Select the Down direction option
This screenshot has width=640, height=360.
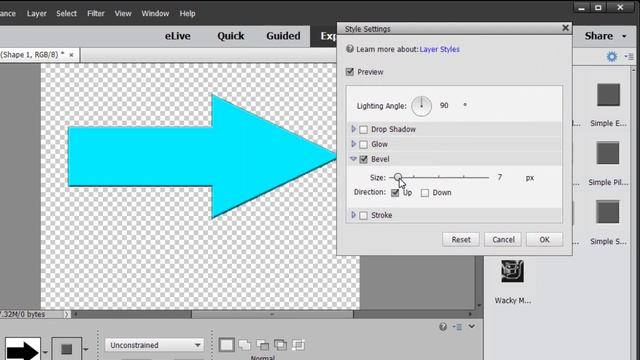pos(425,193)
